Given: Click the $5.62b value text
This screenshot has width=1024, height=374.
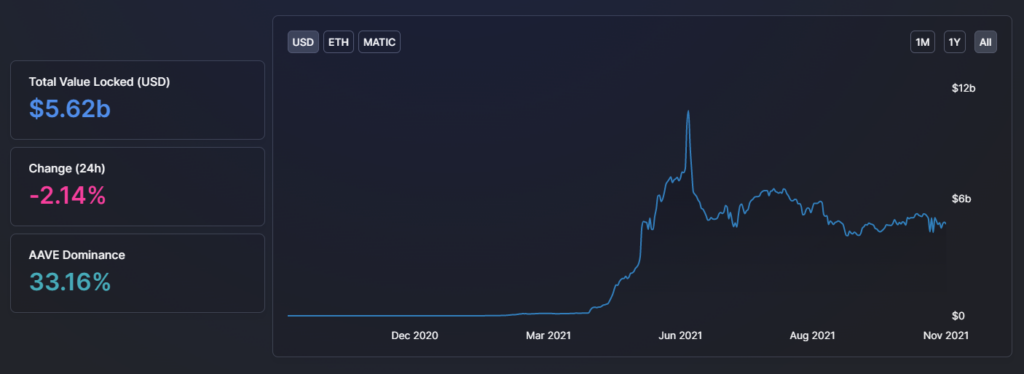Looking at the screenshot, I should tap(70, 109).
